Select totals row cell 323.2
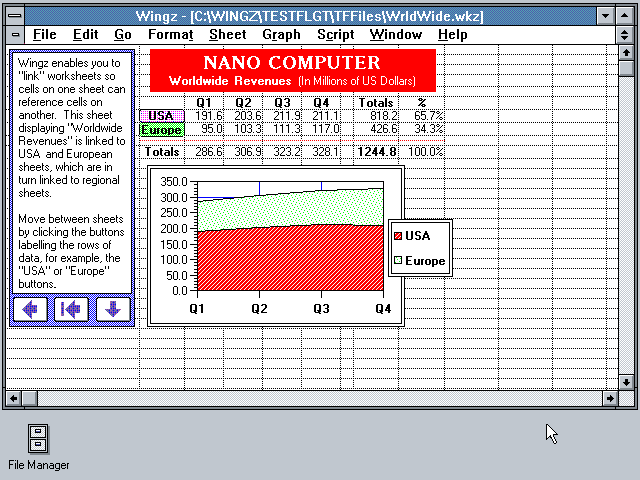This screenshot has width=640, height=480. click(x=282, y=152)
